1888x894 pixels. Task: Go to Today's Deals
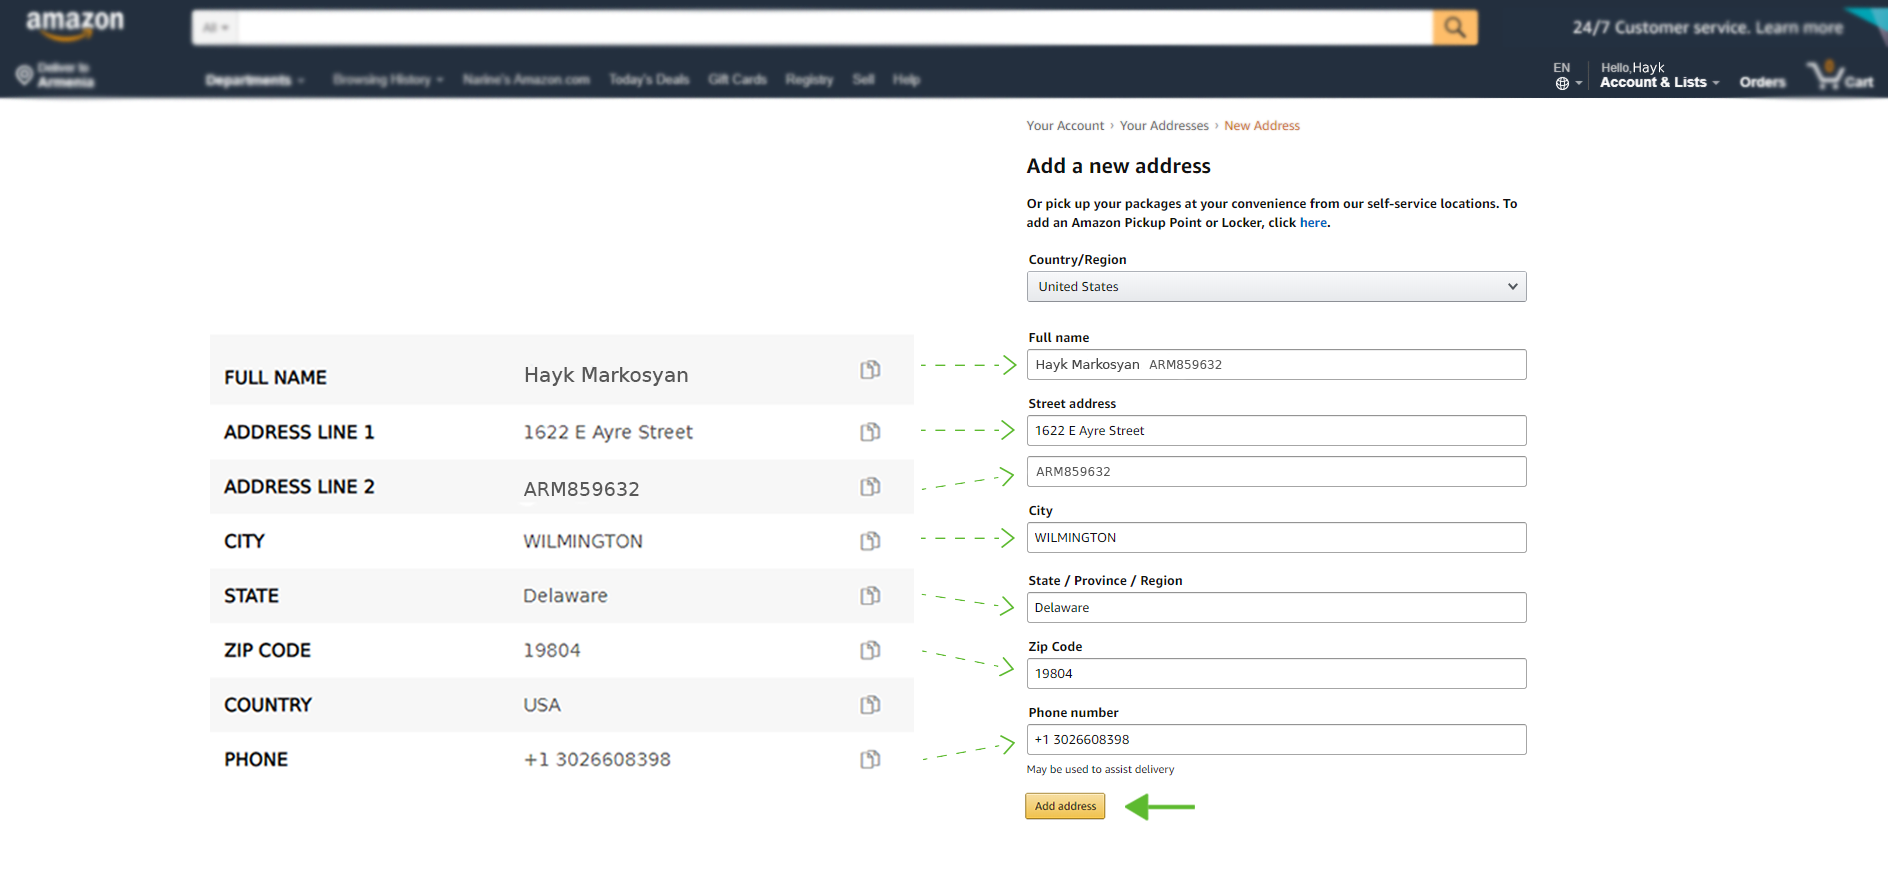click(x=649, y=80)
